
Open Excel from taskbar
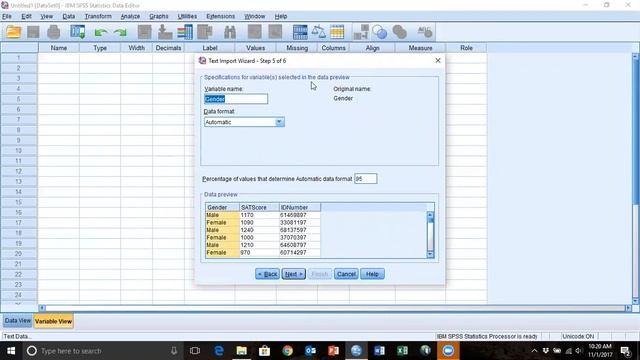pos(402,351)
